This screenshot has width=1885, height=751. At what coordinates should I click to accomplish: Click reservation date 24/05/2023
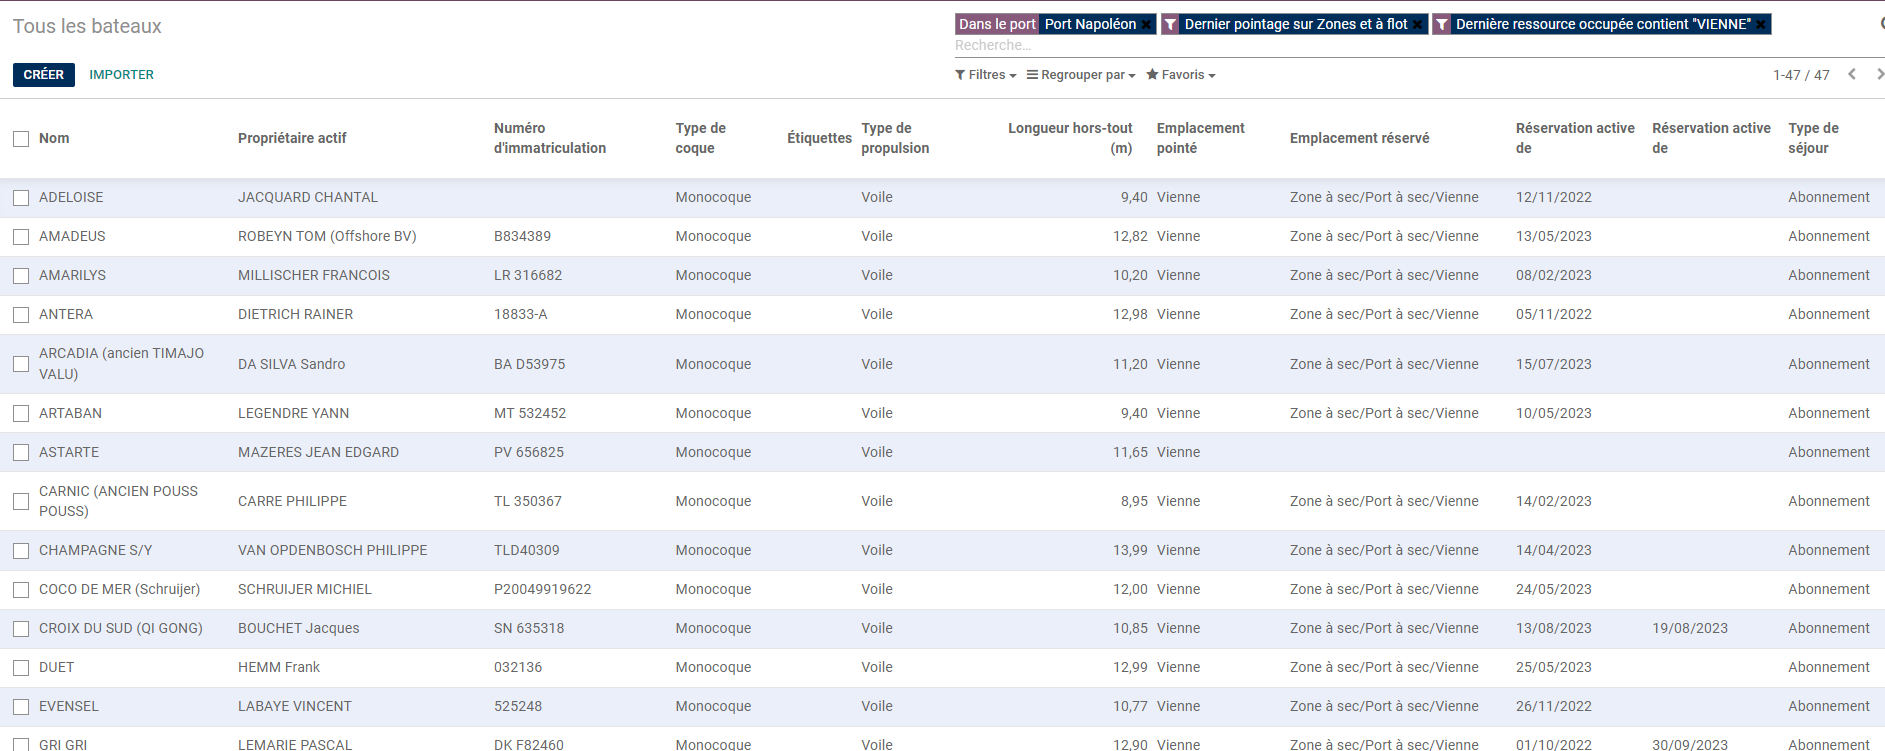pyautogui.click(x=1554, y=589)
